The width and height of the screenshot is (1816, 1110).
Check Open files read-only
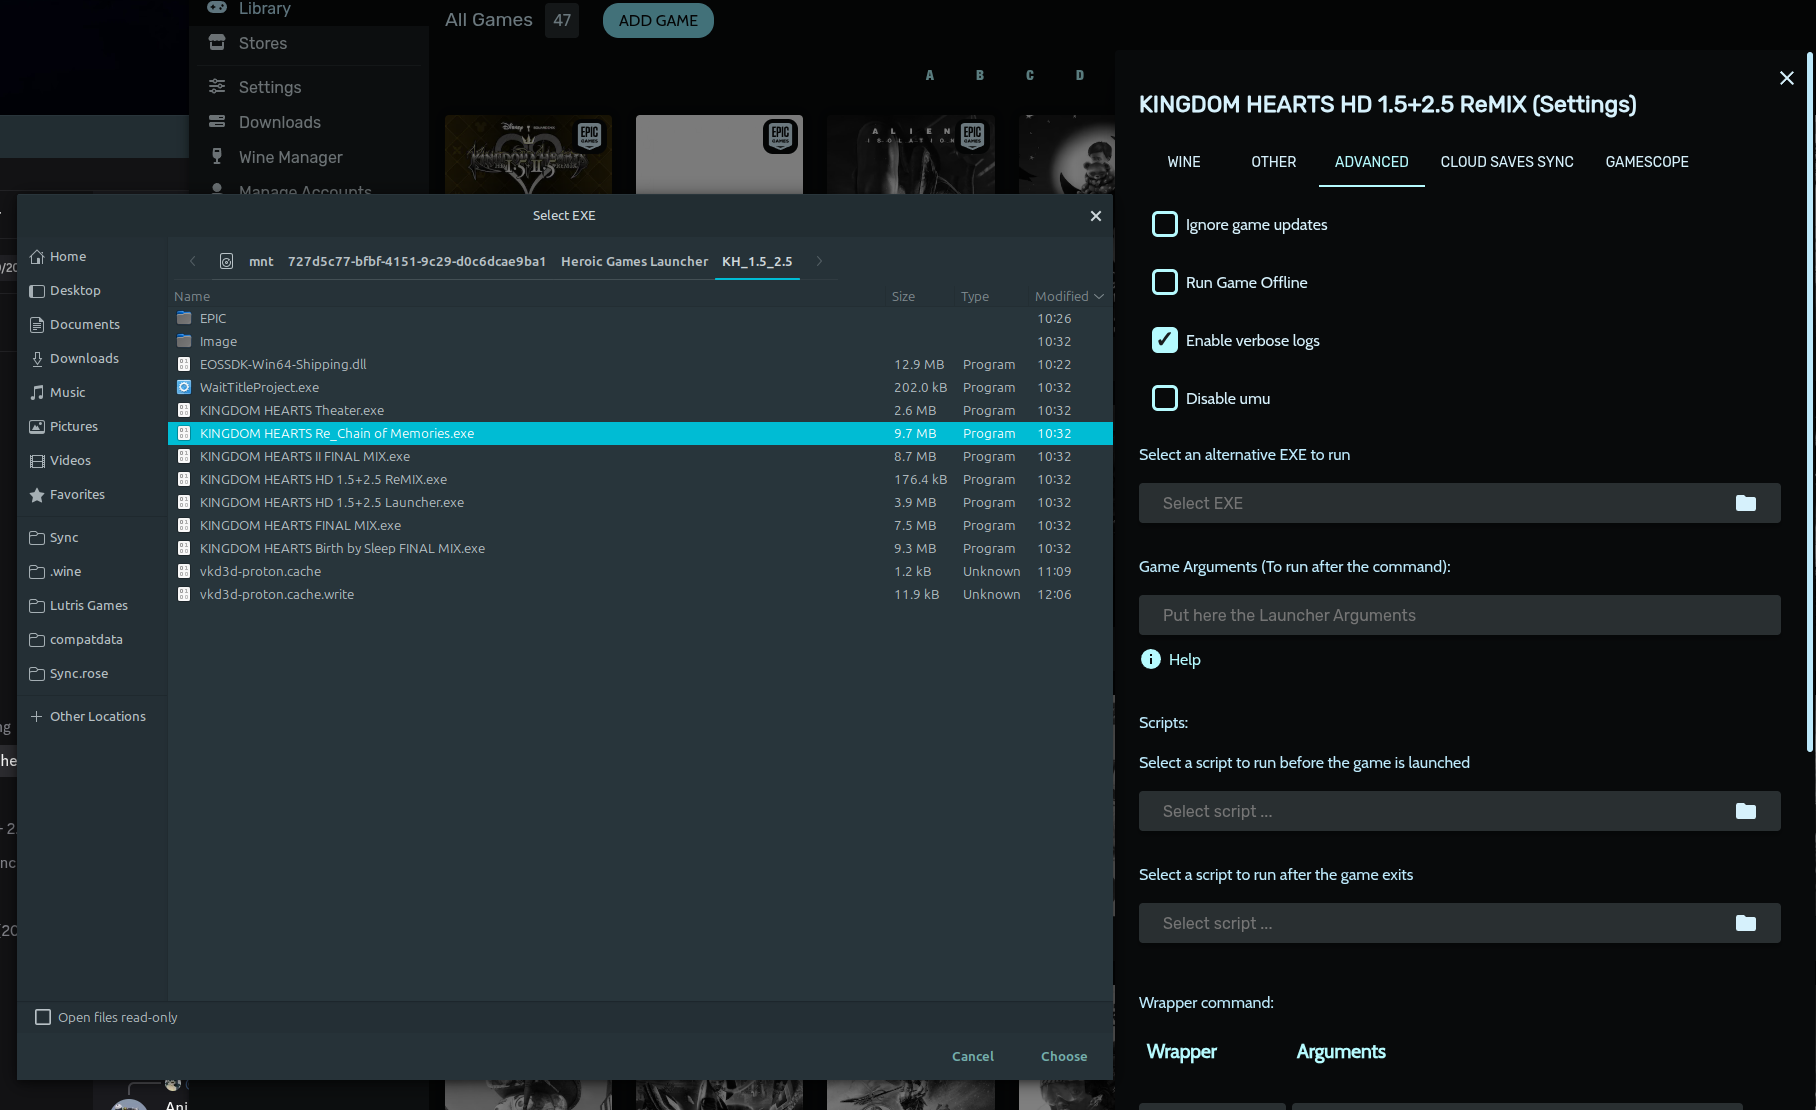(43, 1017)
